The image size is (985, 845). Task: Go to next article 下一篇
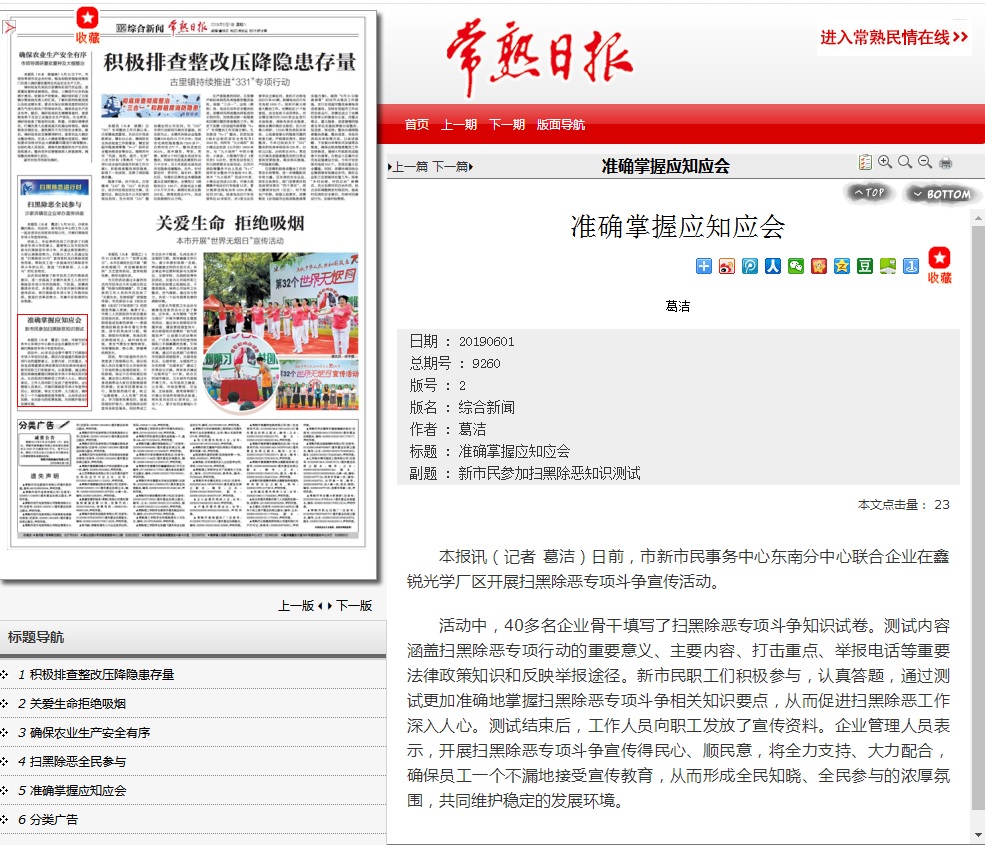point(452,166)
